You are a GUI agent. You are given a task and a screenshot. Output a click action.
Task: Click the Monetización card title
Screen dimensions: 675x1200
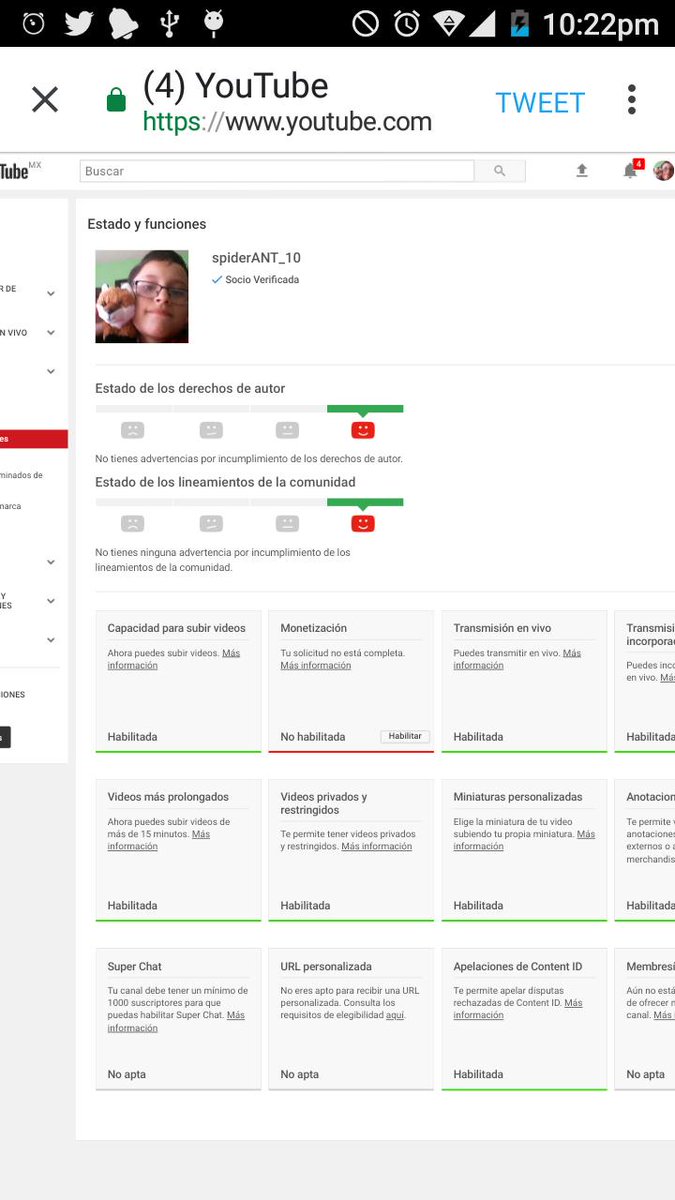[x=314, y=628]
